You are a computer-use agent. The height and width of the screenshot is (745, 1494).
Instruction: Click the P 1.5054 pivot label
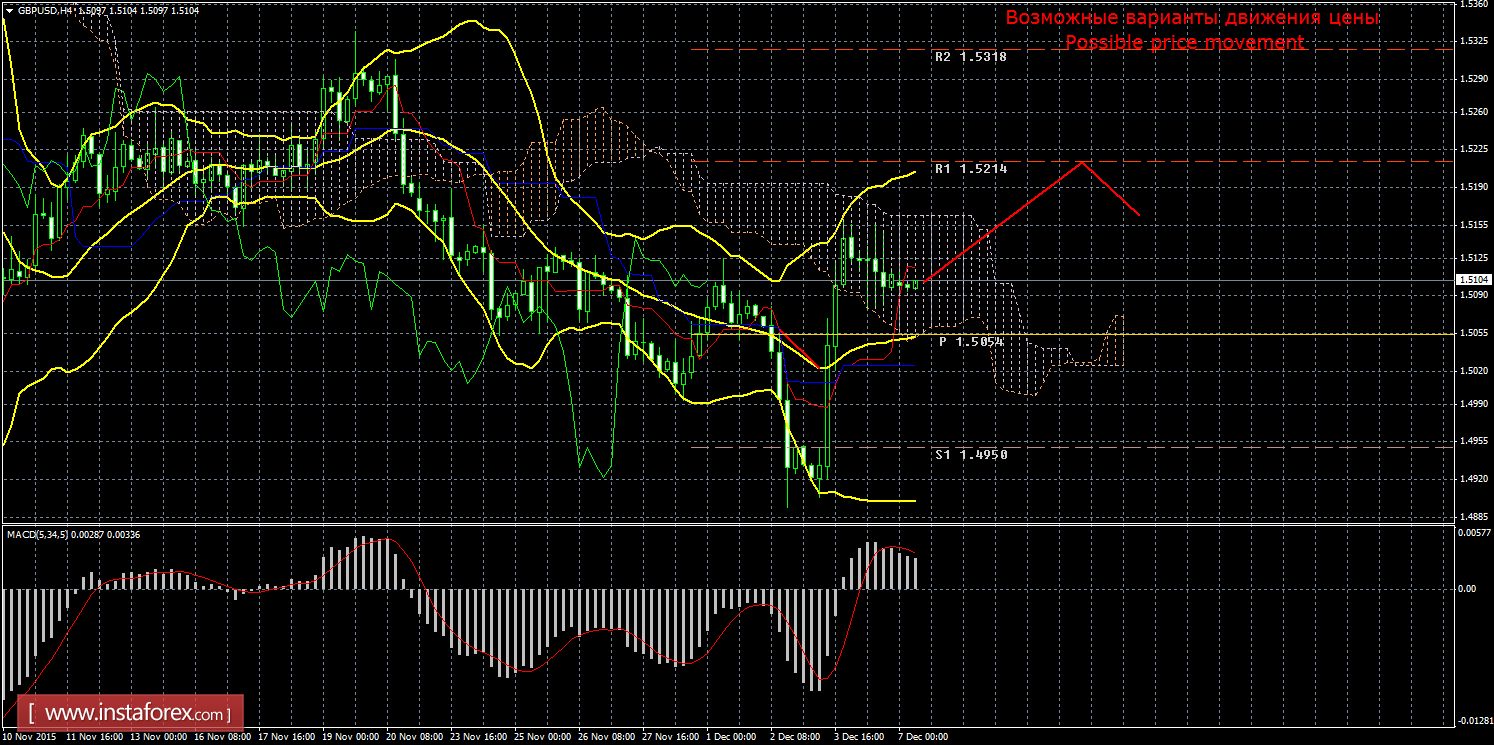(x=971, y=342)
